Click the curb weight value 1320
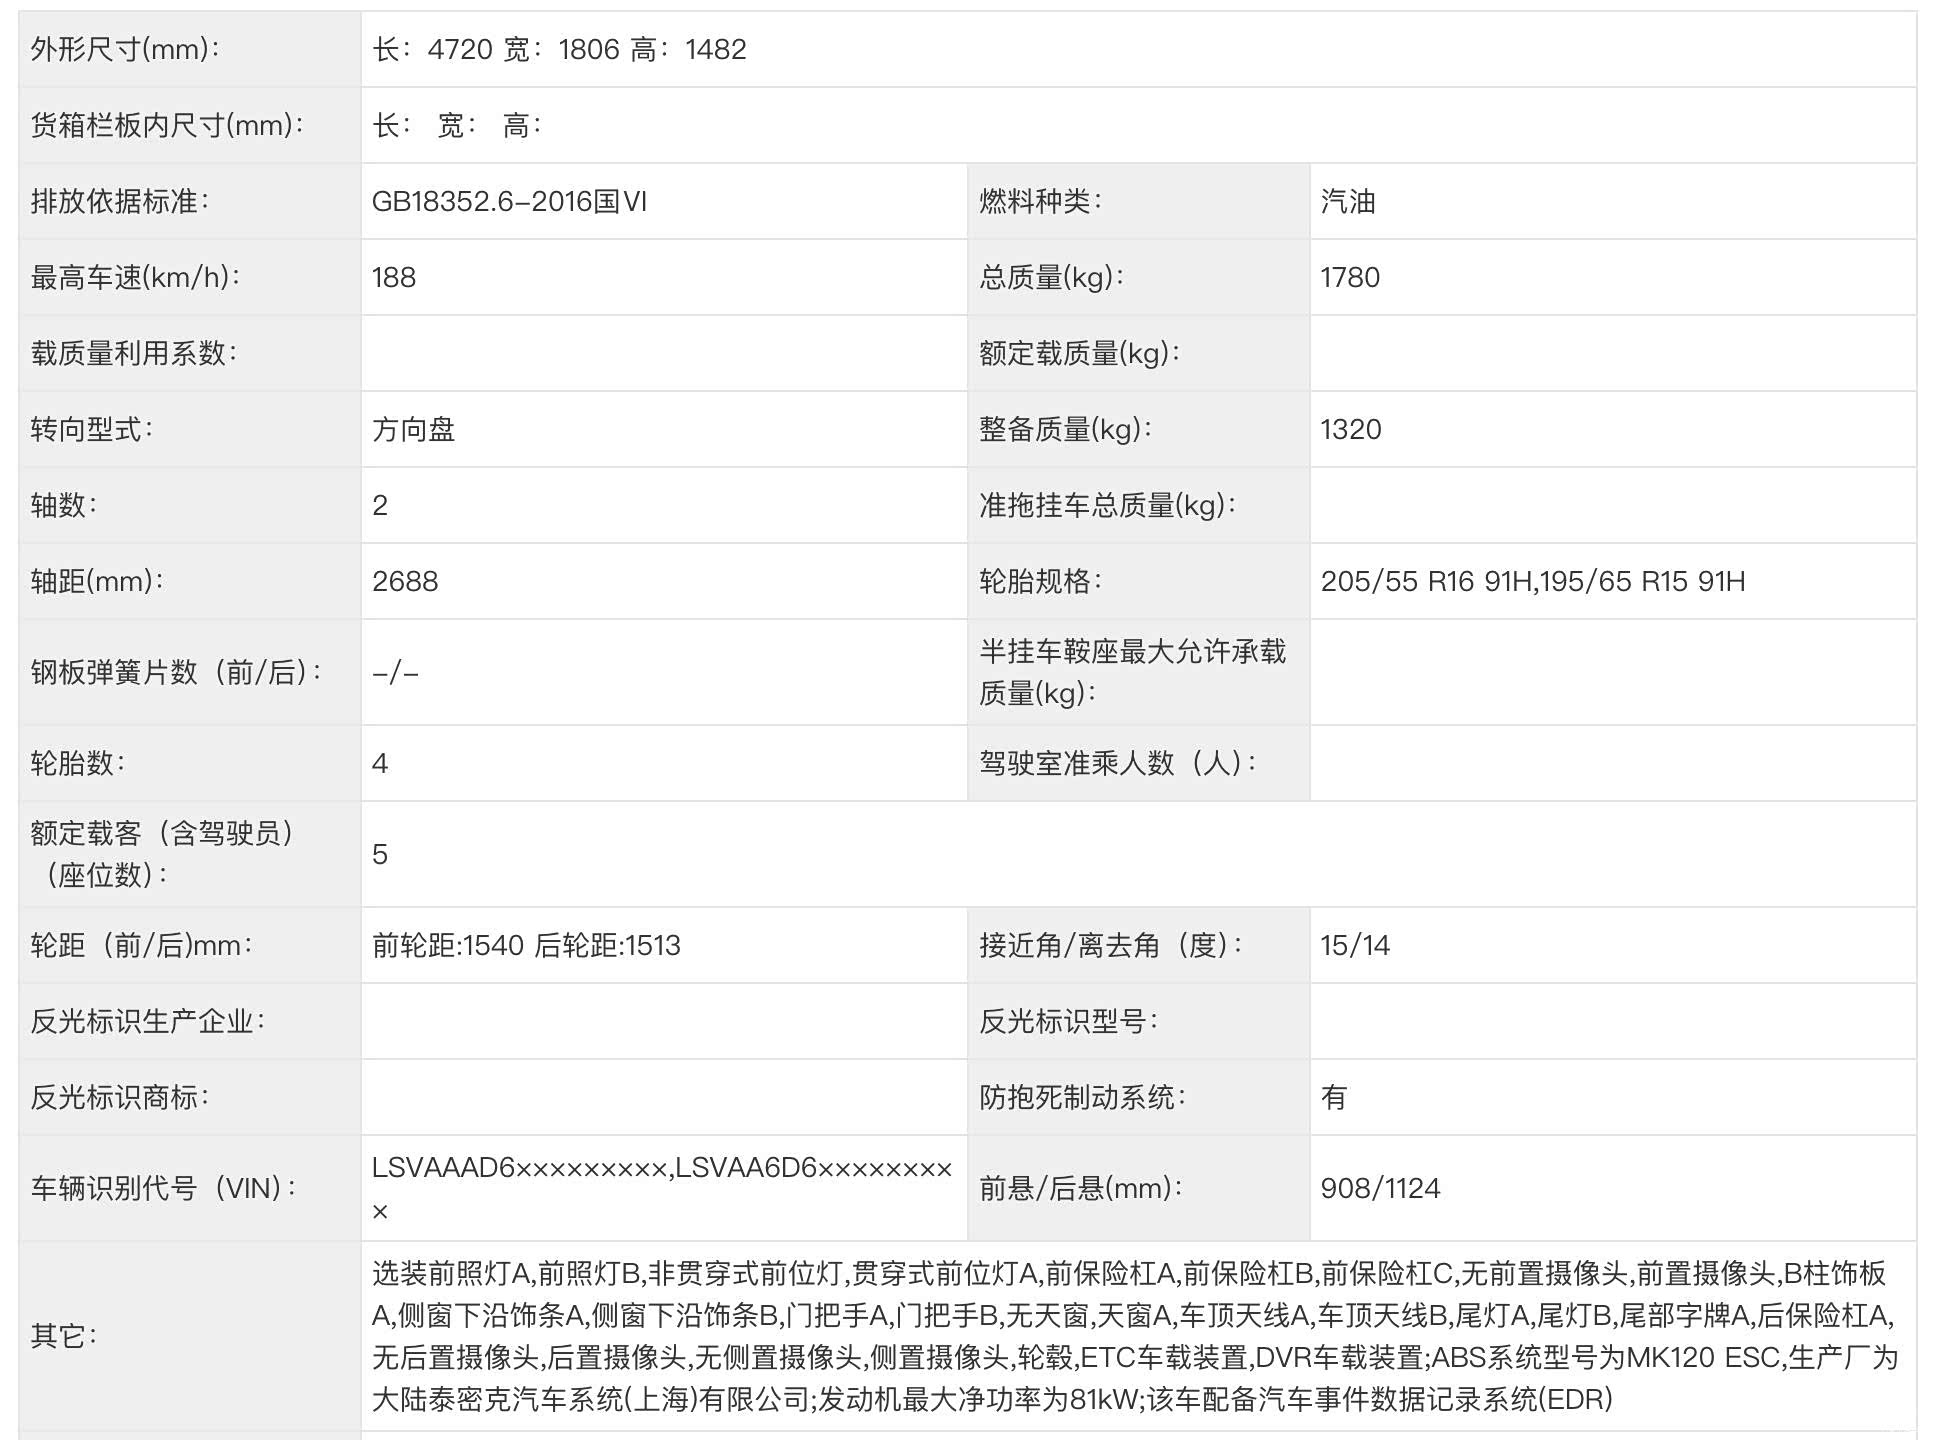This screenshot has height=1440, width=1934. pos(1350,429)
